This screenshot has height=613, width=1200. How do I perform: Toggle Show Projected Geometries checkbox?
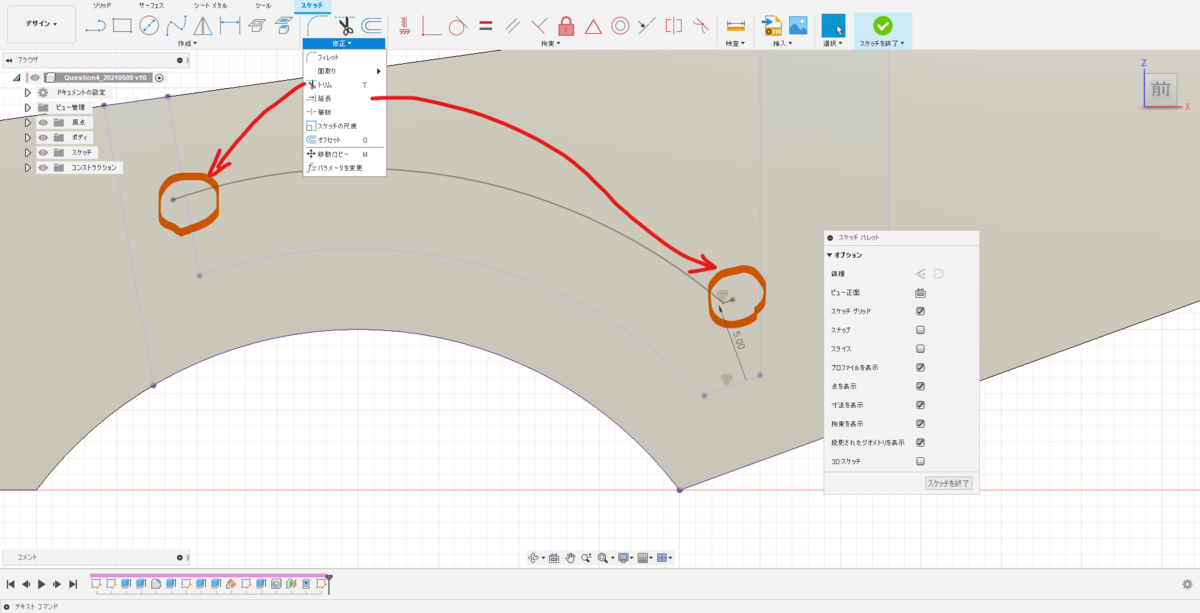pyautogui.click(x=920, y=442)
